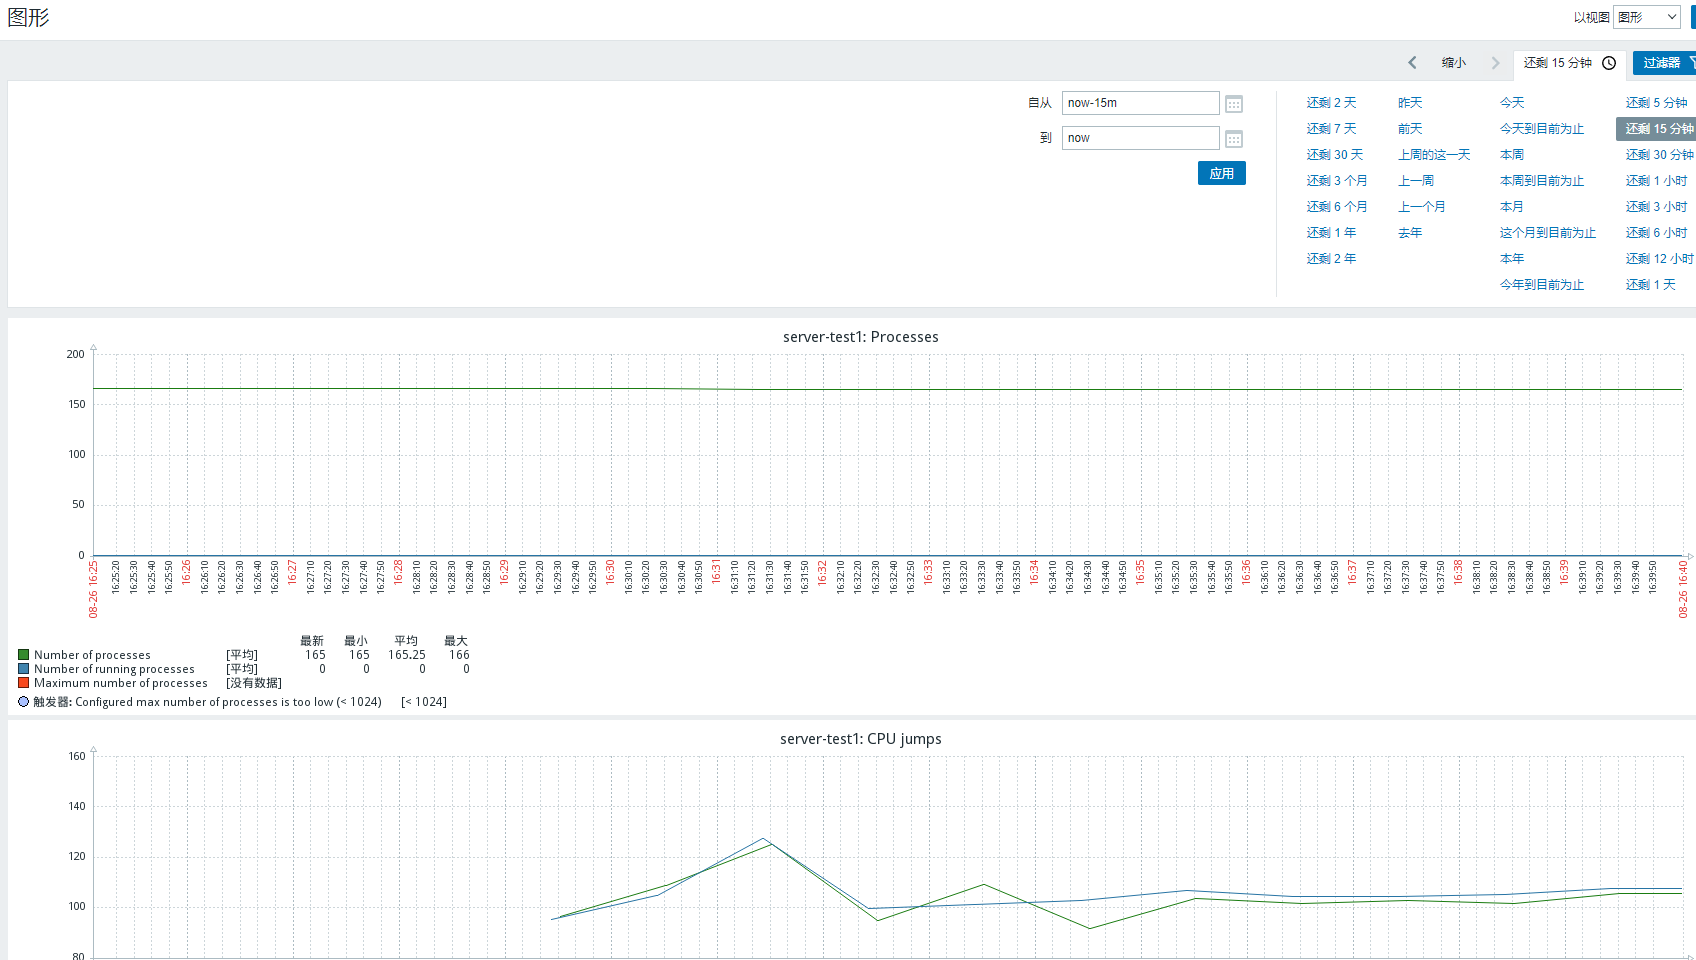Click the 16:31 marker on Processes timeline
The width and height of the screenshot is (1696, 960).
(716, 572)
